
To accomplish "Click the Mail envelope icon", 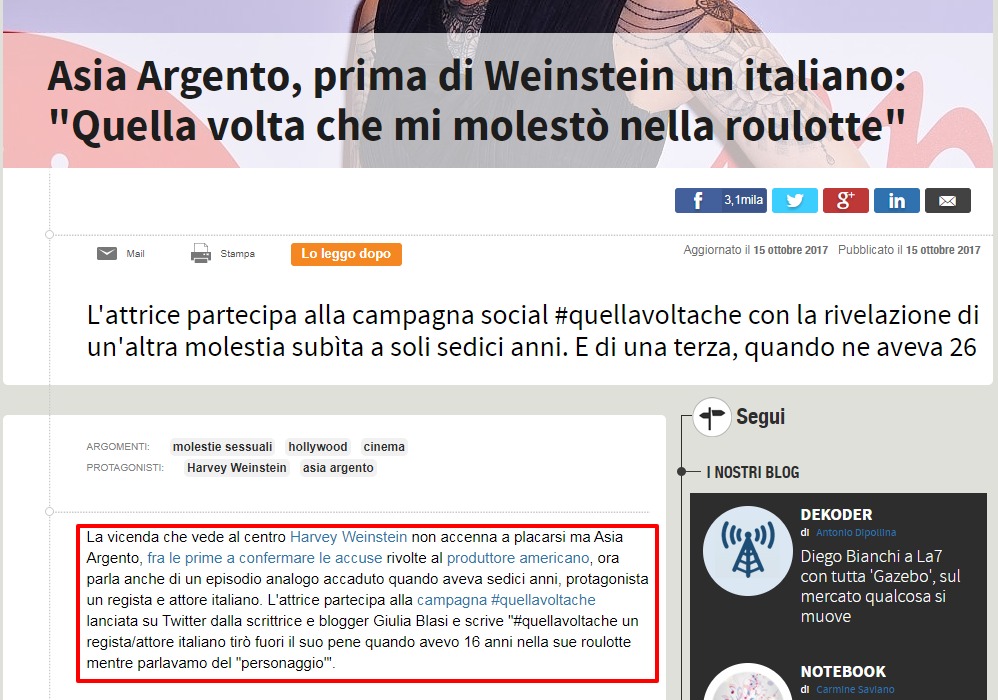I will click(107, 253).
